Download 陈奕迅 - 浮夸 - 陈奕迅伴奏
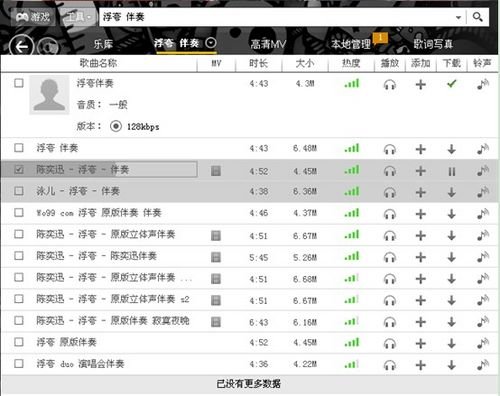 point(452,257)
